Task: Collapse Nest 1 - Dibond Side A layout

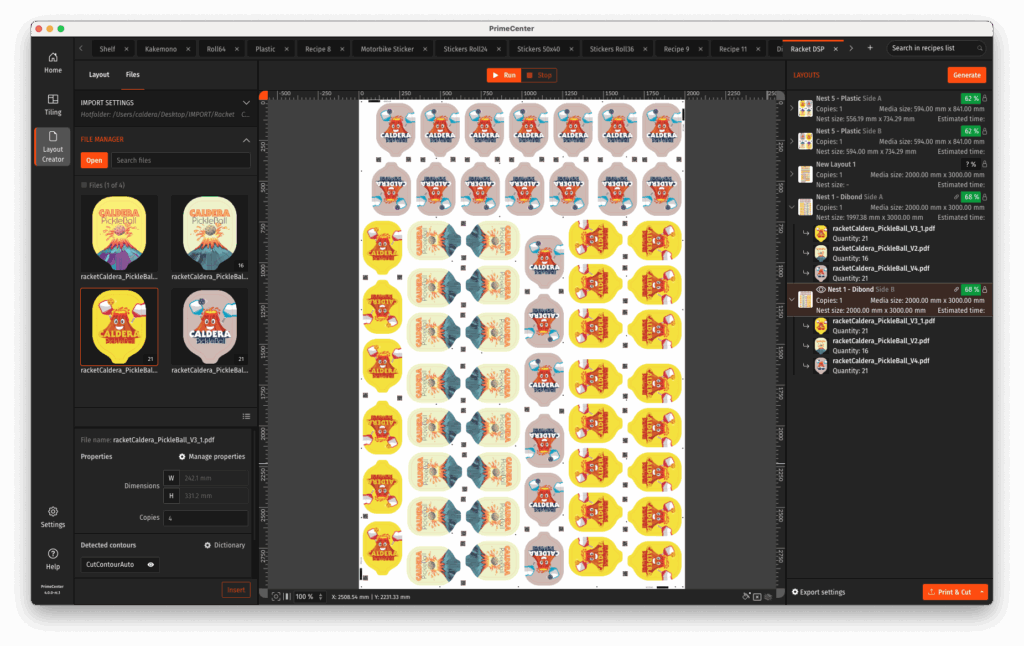Action: coord(792,207)
